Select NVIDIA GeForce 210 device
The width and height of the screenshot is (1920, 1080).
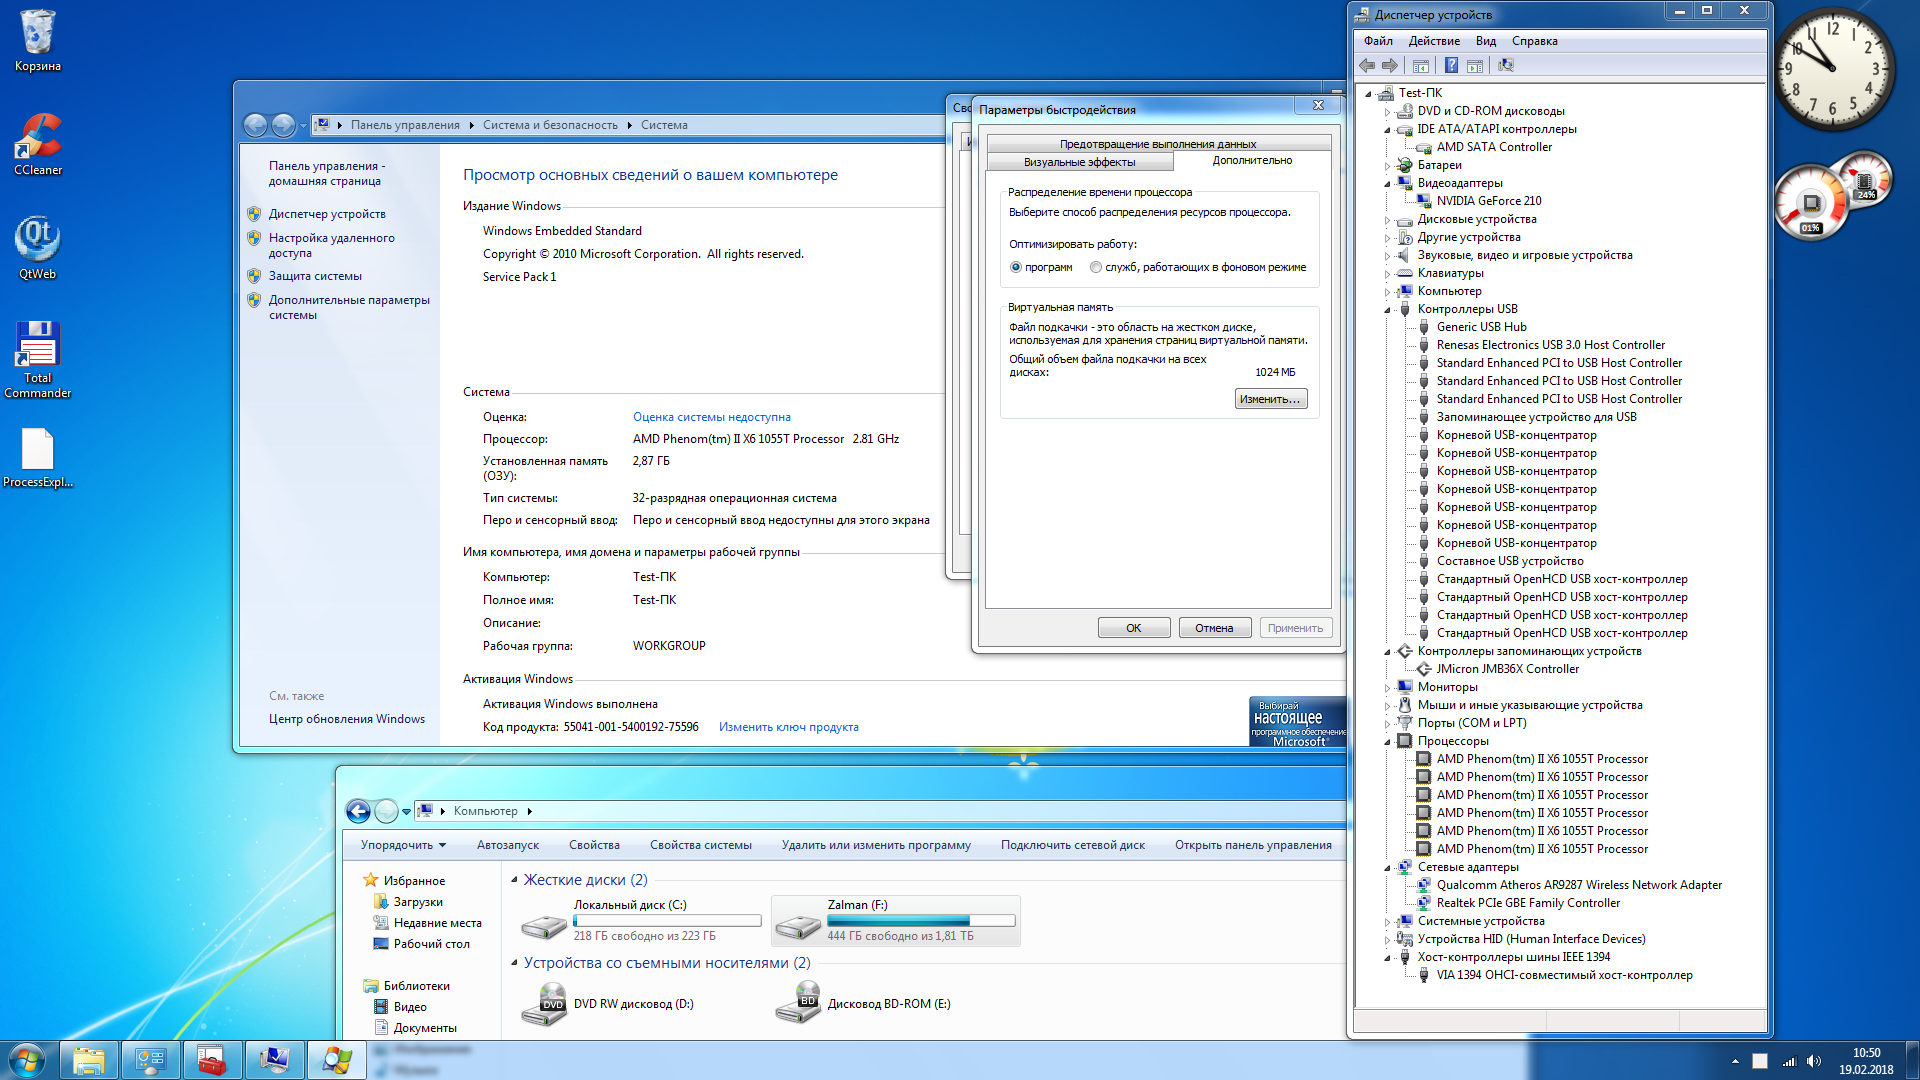tap(1488, 201)
